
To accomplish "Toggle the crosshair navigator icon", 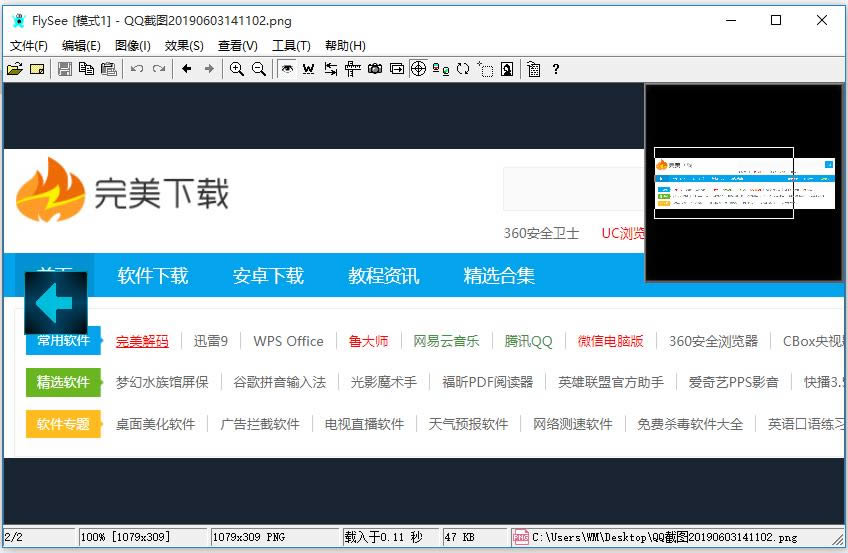I will tap(419, 69).
